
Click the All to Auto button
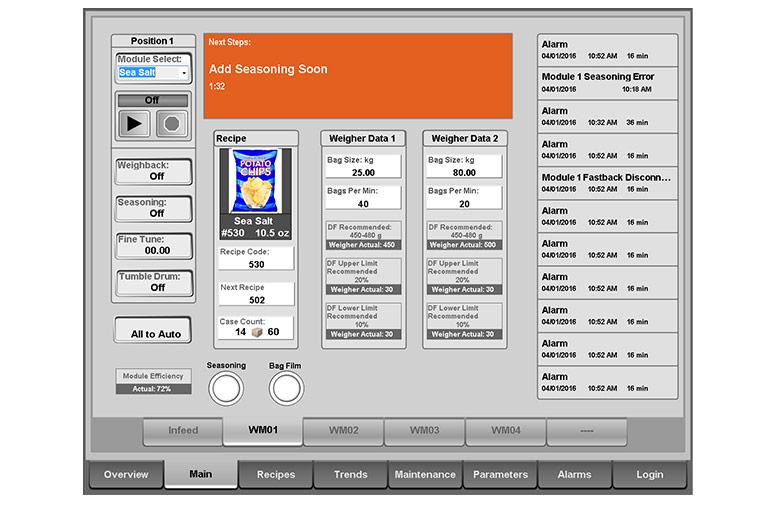coord(155,334)
